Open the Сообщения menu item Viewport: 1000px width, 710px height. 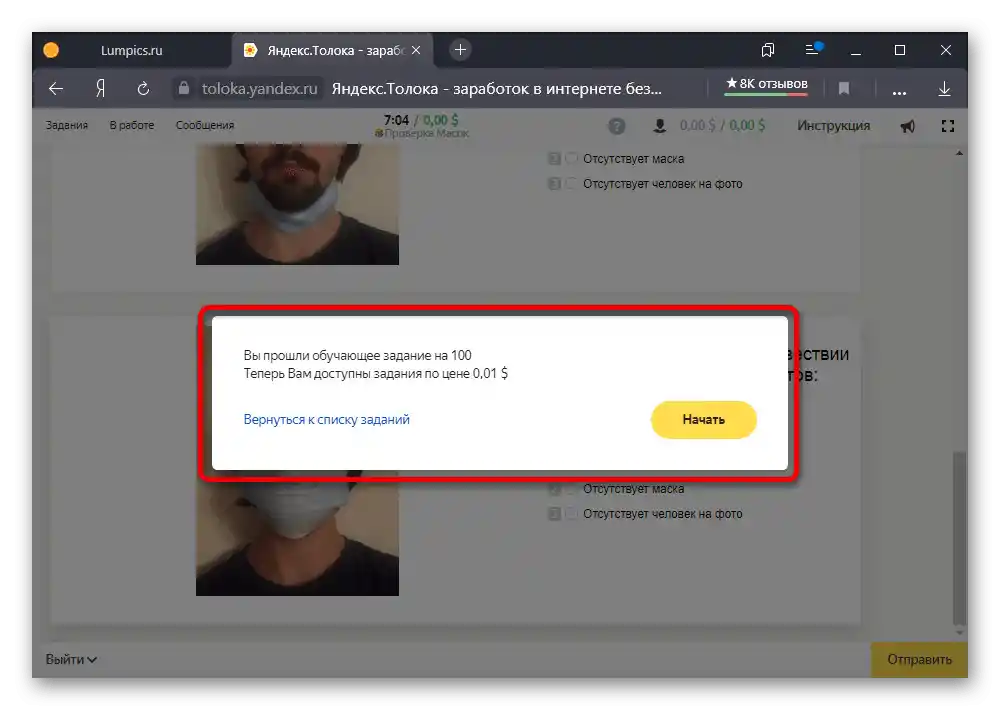tap(205, 125)
